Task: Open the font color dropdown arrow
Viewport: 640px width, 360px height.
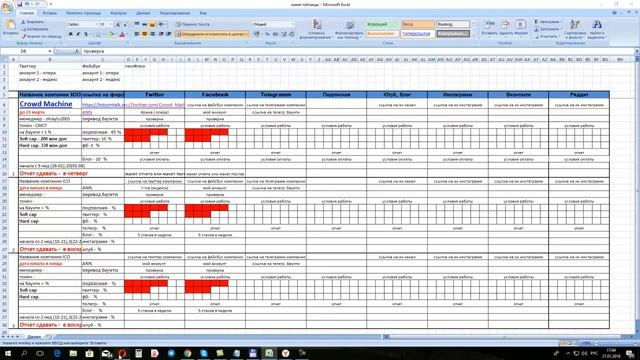Action: (127, 35)
